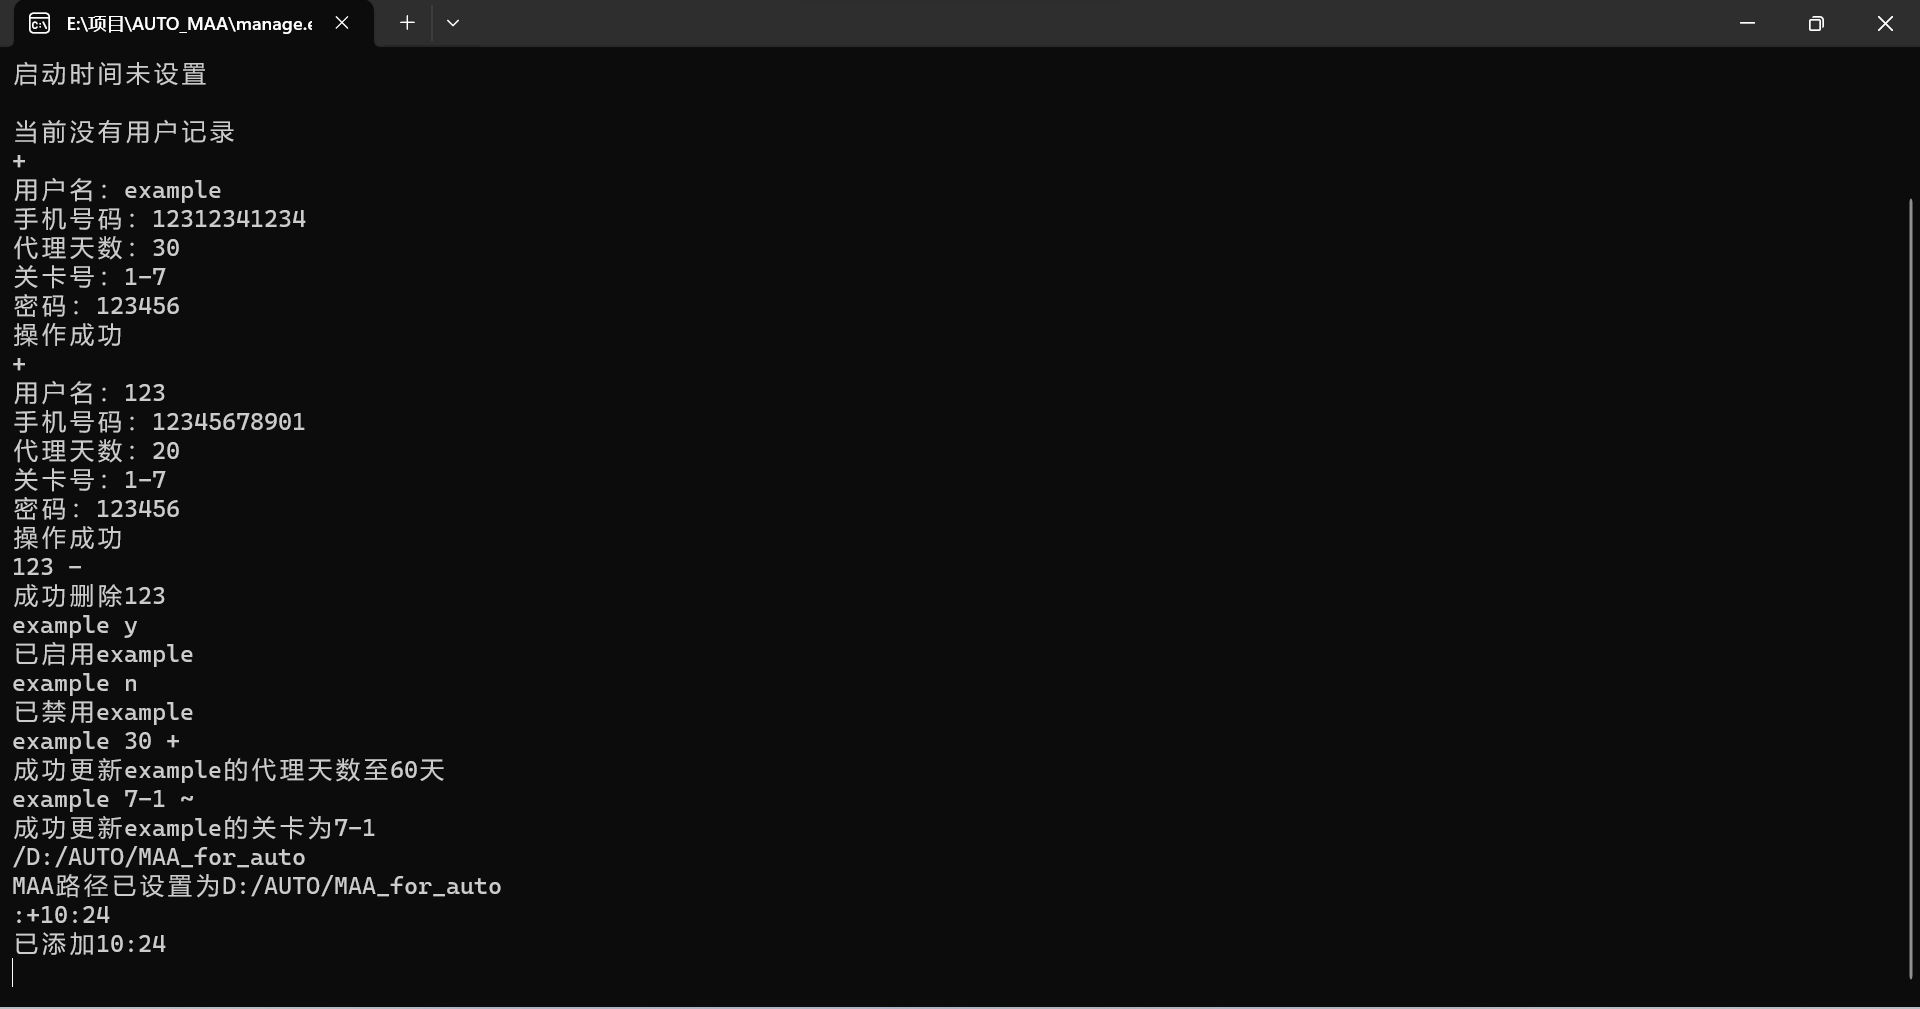1920x1009 pixels.
Task: Click the '已启用example' output line
Action: [103, 655]
